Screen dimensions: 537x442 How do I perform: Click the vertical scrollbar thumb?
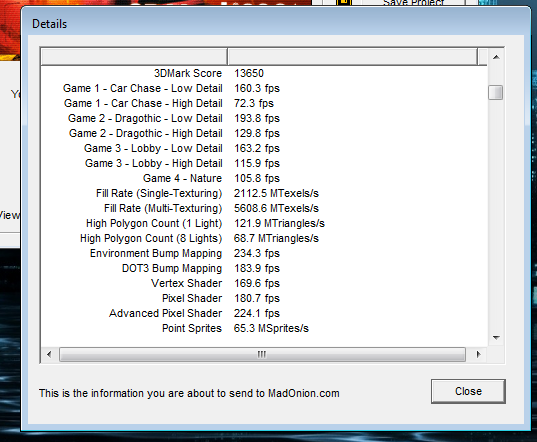496,92
